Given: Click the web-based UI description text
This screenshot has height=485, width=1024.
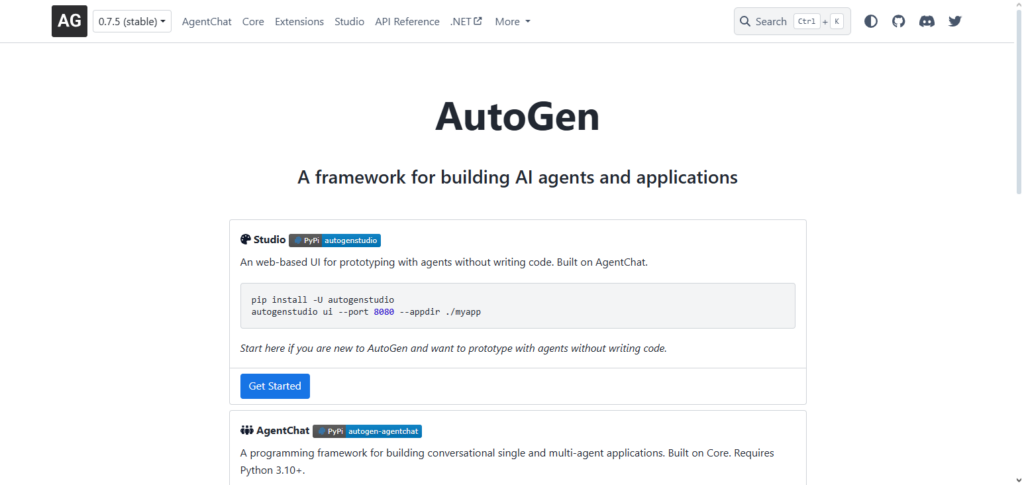Looking at the screenshot, I should pos(444,262).
